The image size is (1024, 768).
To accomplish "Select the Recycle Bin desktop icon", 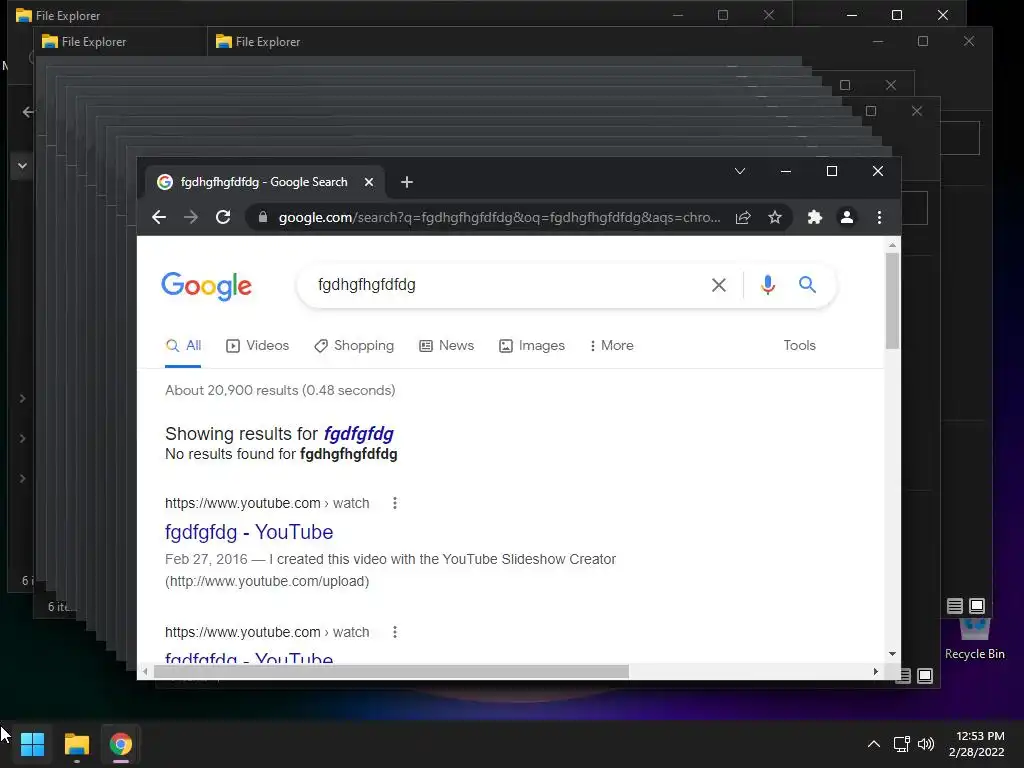I will (974, 638).
